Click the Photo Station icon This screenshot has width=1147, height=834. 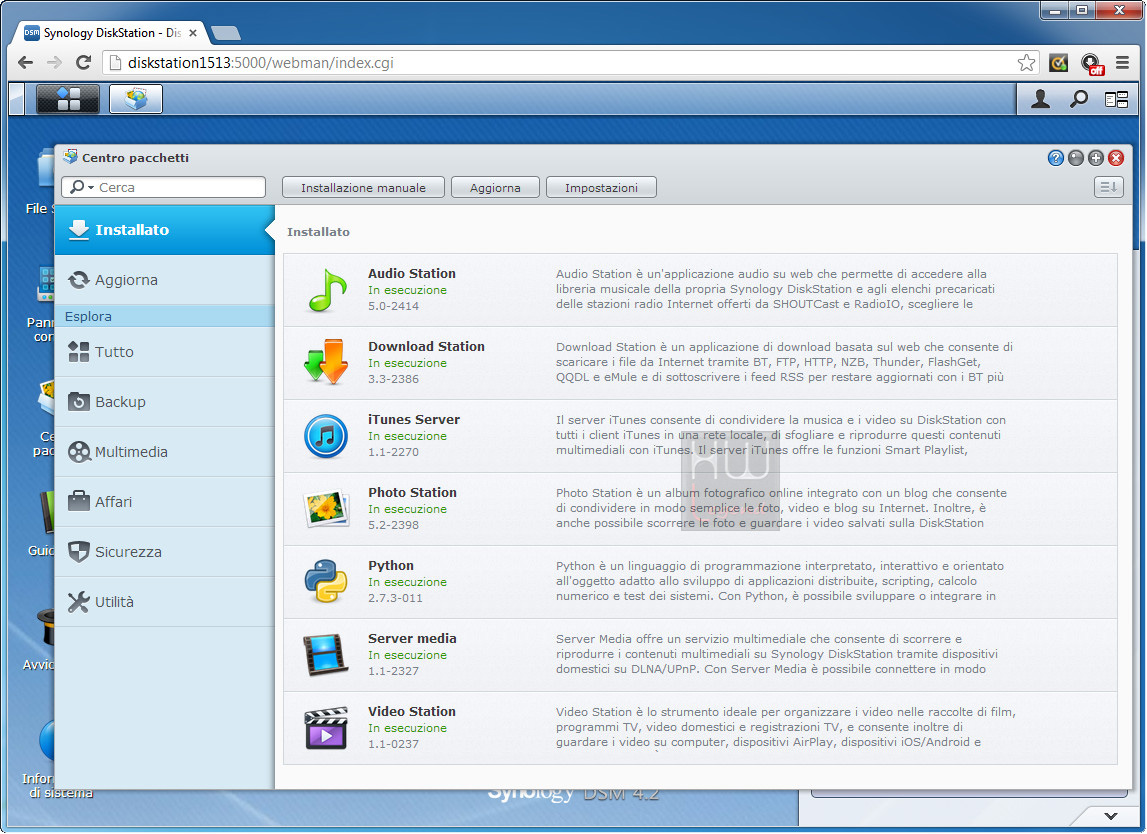coord(326,508)
